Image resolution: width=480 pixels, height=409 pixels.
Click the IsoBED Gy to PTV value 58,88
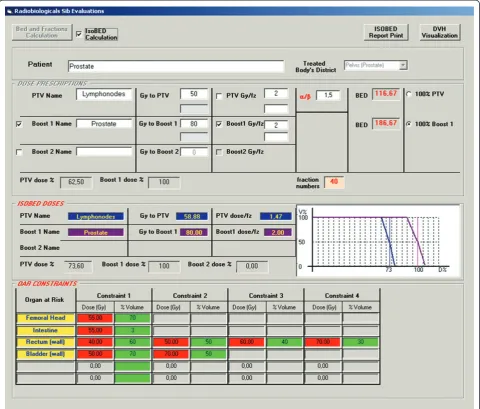click(192, 217)
